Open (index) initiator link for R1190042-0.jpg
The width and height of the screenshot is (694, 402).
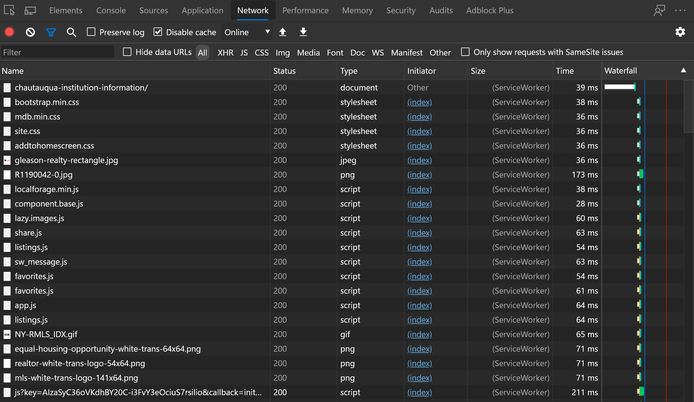coord(420,175)
